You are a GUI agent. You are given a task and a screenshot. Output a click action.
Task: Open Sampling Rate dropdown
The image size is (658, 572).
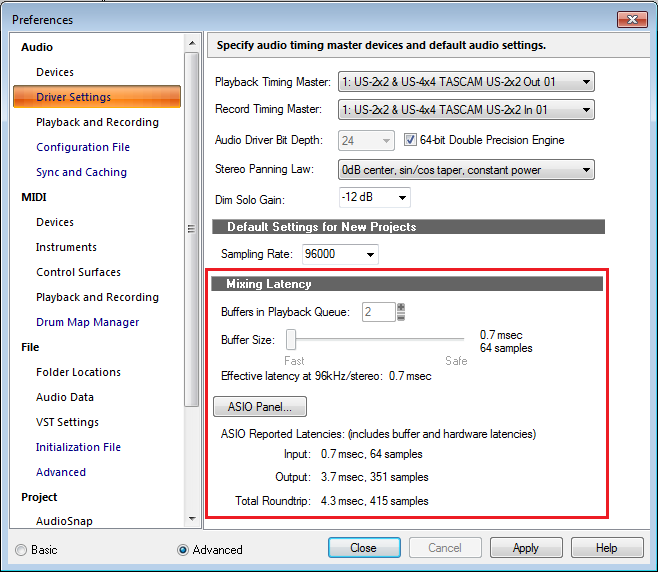coord(340,254)
